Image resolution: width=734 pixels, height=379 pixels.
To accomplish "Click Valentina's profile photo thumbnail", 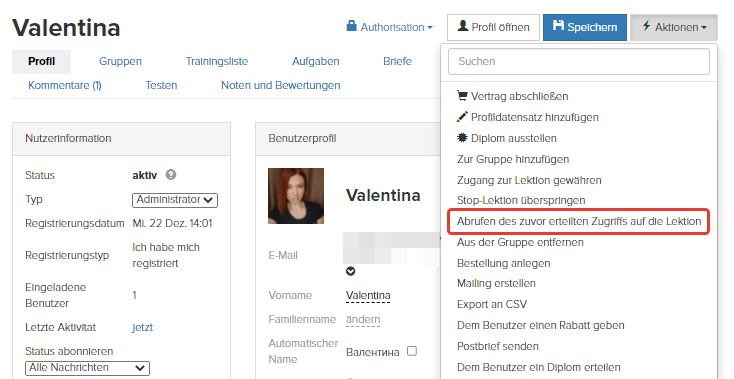I will [296, 196].
